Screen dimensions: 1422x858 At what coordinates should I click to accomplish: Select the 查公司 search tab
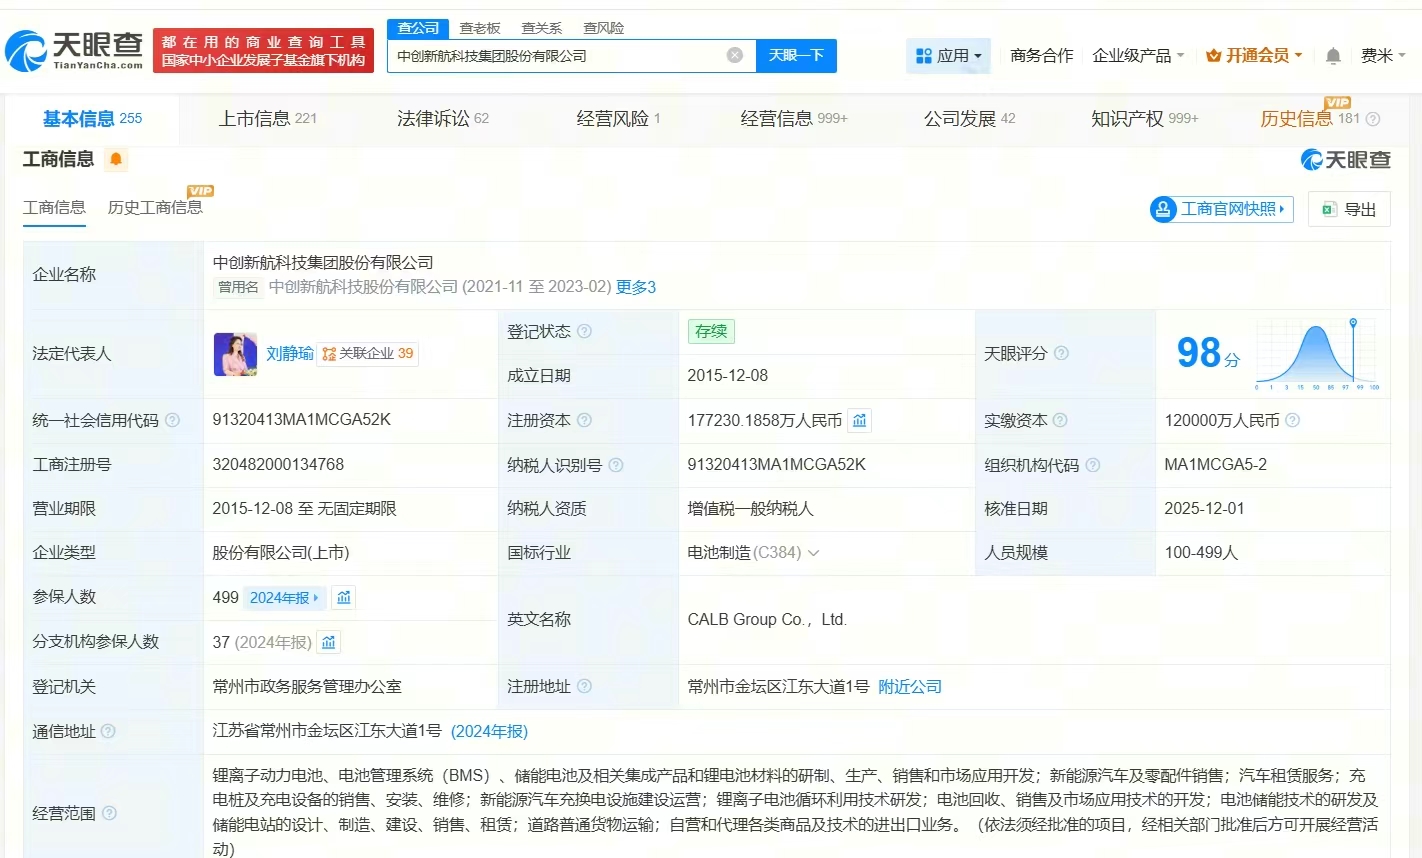[x=418, y=28]
